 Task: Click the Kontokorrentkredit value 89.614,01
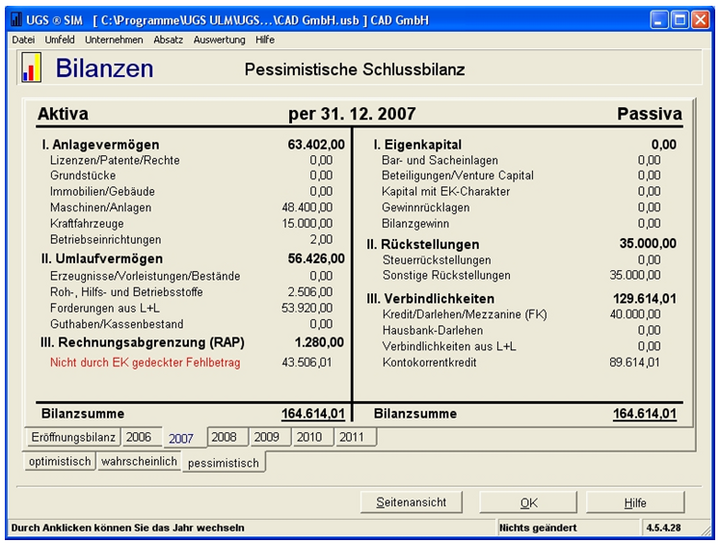(635, 363)
